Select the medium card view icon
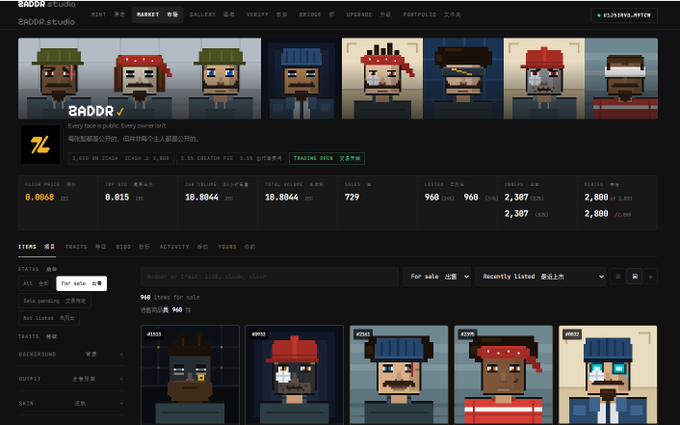This screenshot has width=680, height=425. click(x=634, y=276)
